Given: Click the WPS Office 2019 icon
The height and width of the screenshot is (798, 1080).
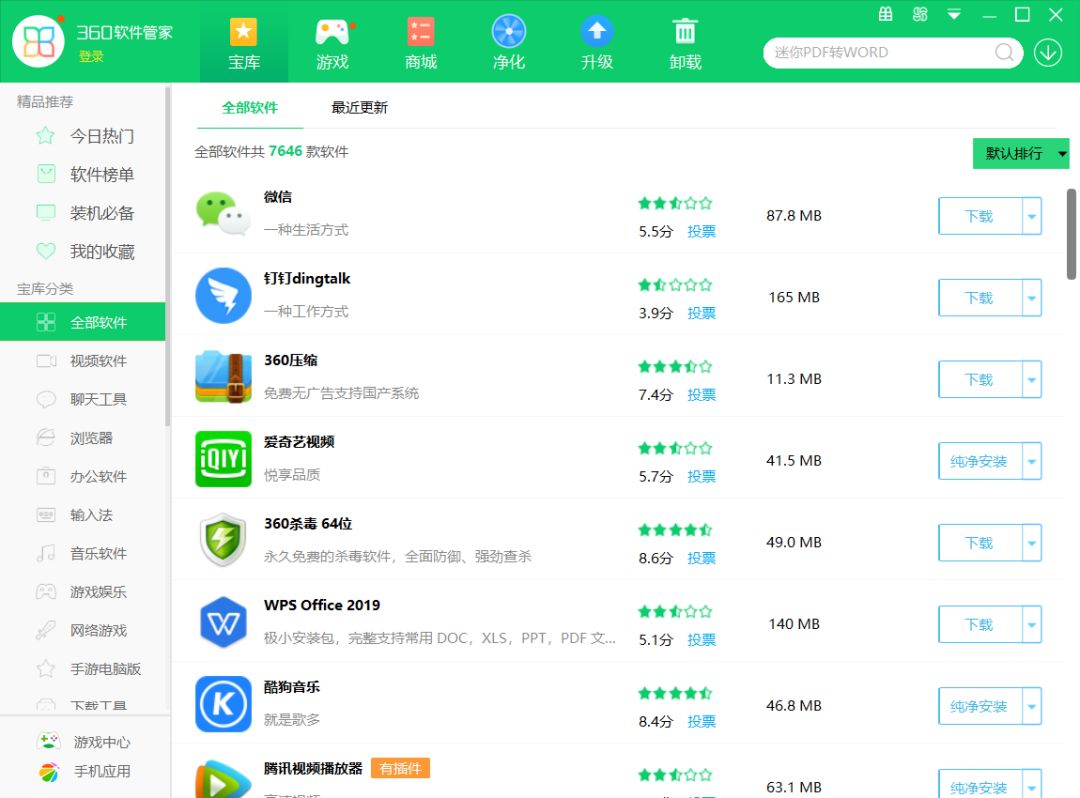Looking at the screenshot, I should [x=223, y=622].
